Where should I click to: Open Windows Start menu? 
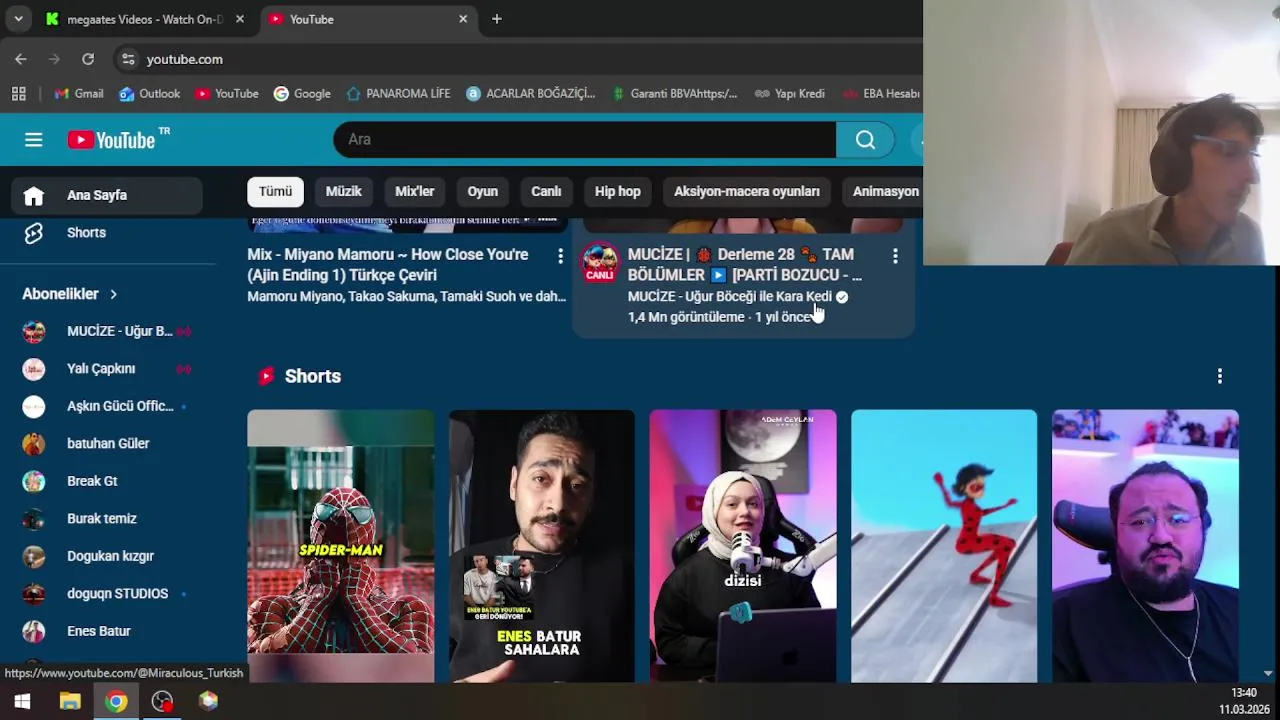coord(22,701)
